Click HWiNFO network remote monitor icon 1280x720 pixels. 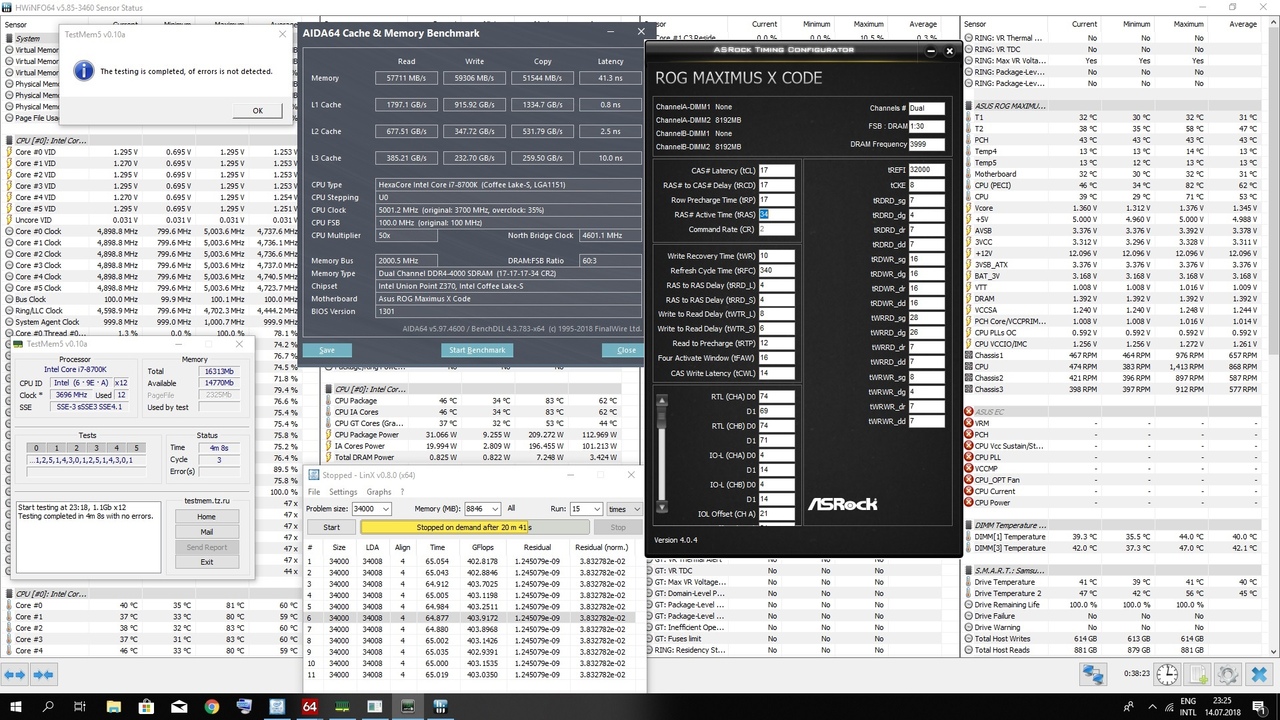1092,675
